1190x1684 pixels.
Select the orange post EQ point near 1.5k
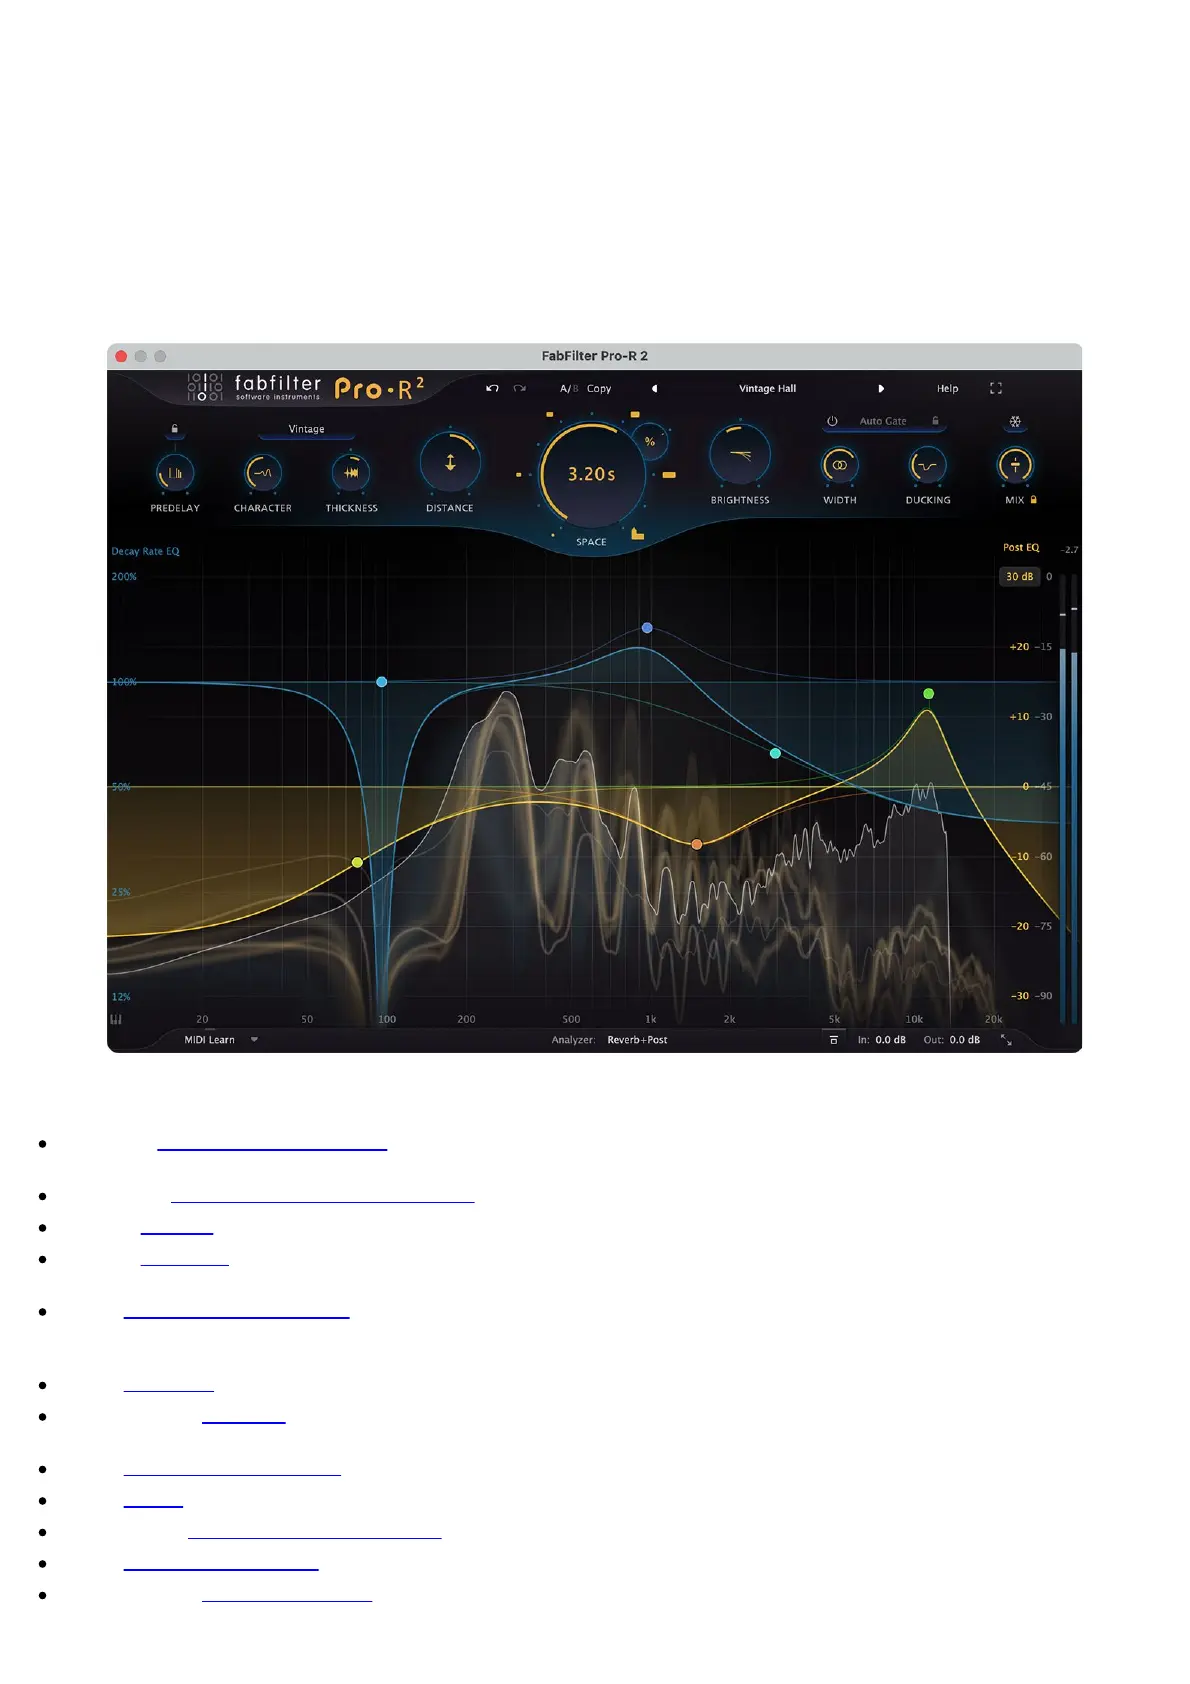click(x=697, y=844)
